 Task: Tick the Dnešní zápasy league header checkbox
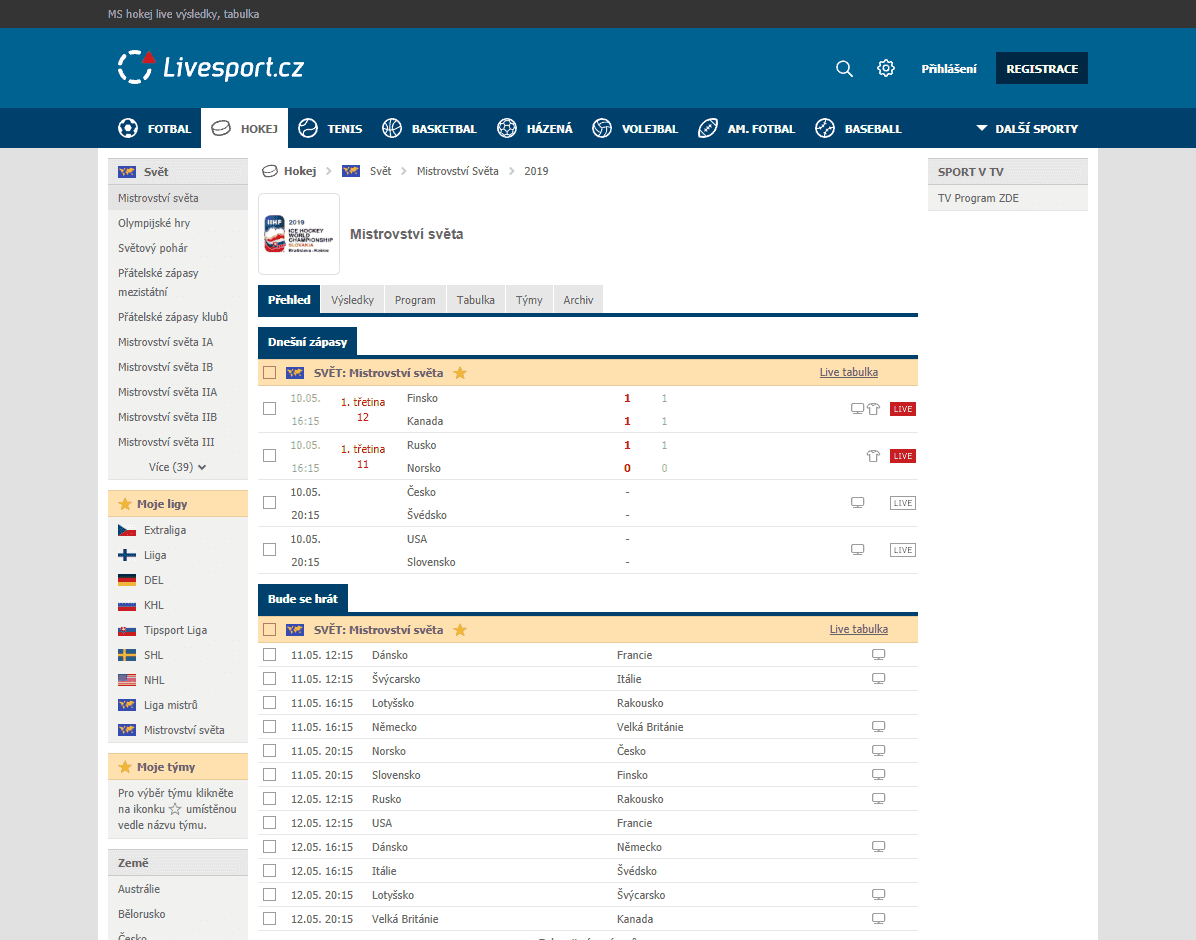[269, 373]
